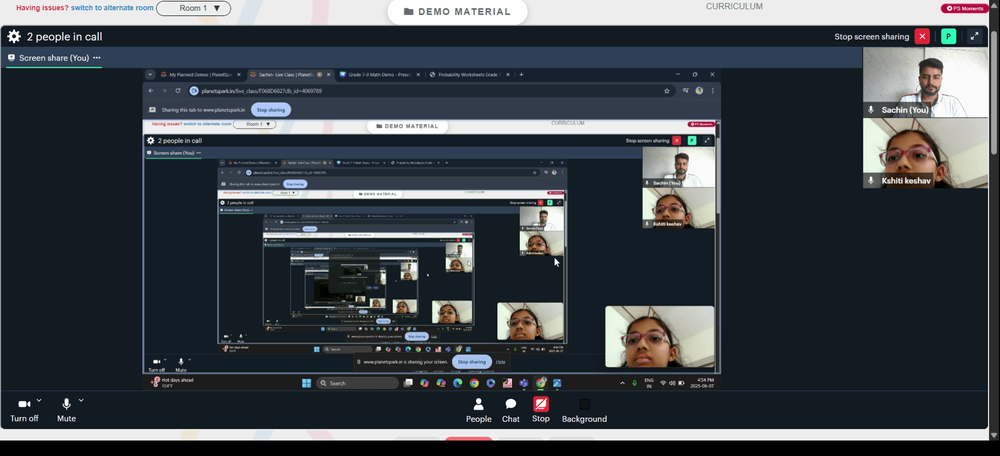This screenshot has height=456, width=1000.
Task: Click the planetspark.in address bar in shared browser
Action: click(431, 91)
